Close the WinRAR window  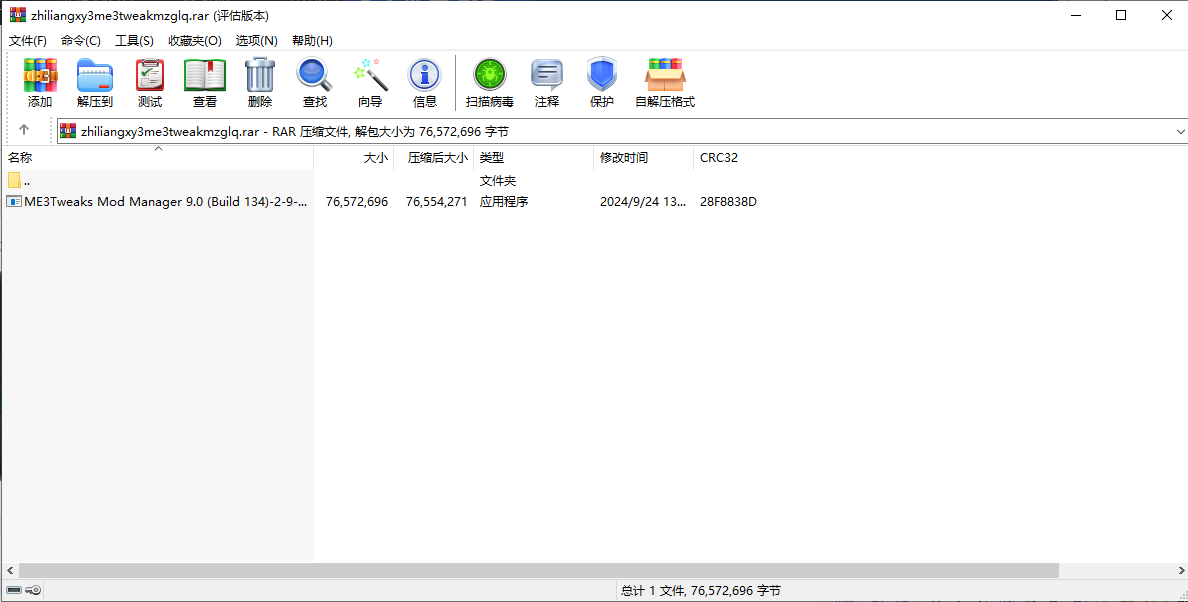click(x=1167, y=15)
